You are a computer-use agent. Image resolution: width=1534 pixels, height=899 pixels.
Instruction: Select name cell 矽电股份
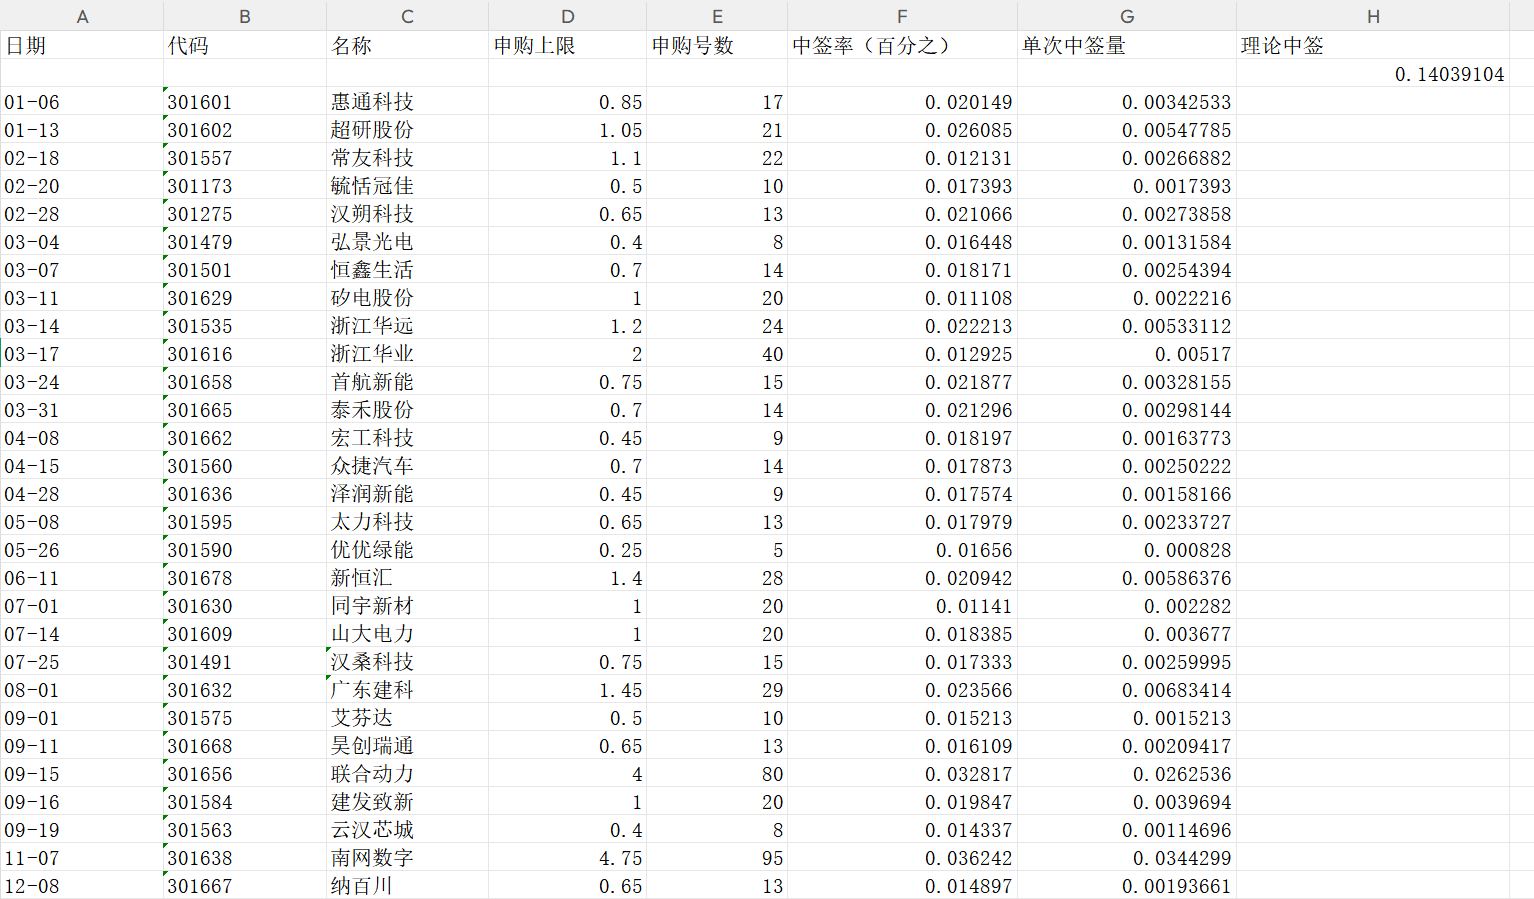(x=407, y=297)
